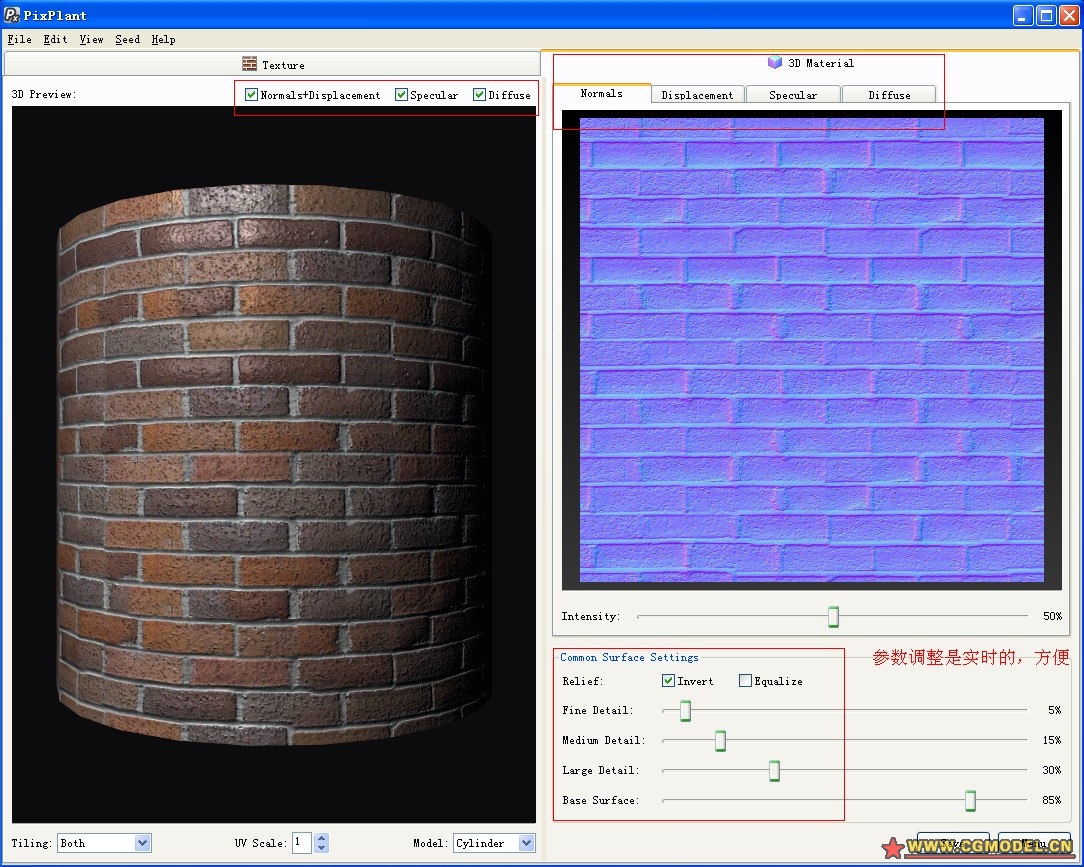Uncheck the Invert relief option

pos(668,681)
